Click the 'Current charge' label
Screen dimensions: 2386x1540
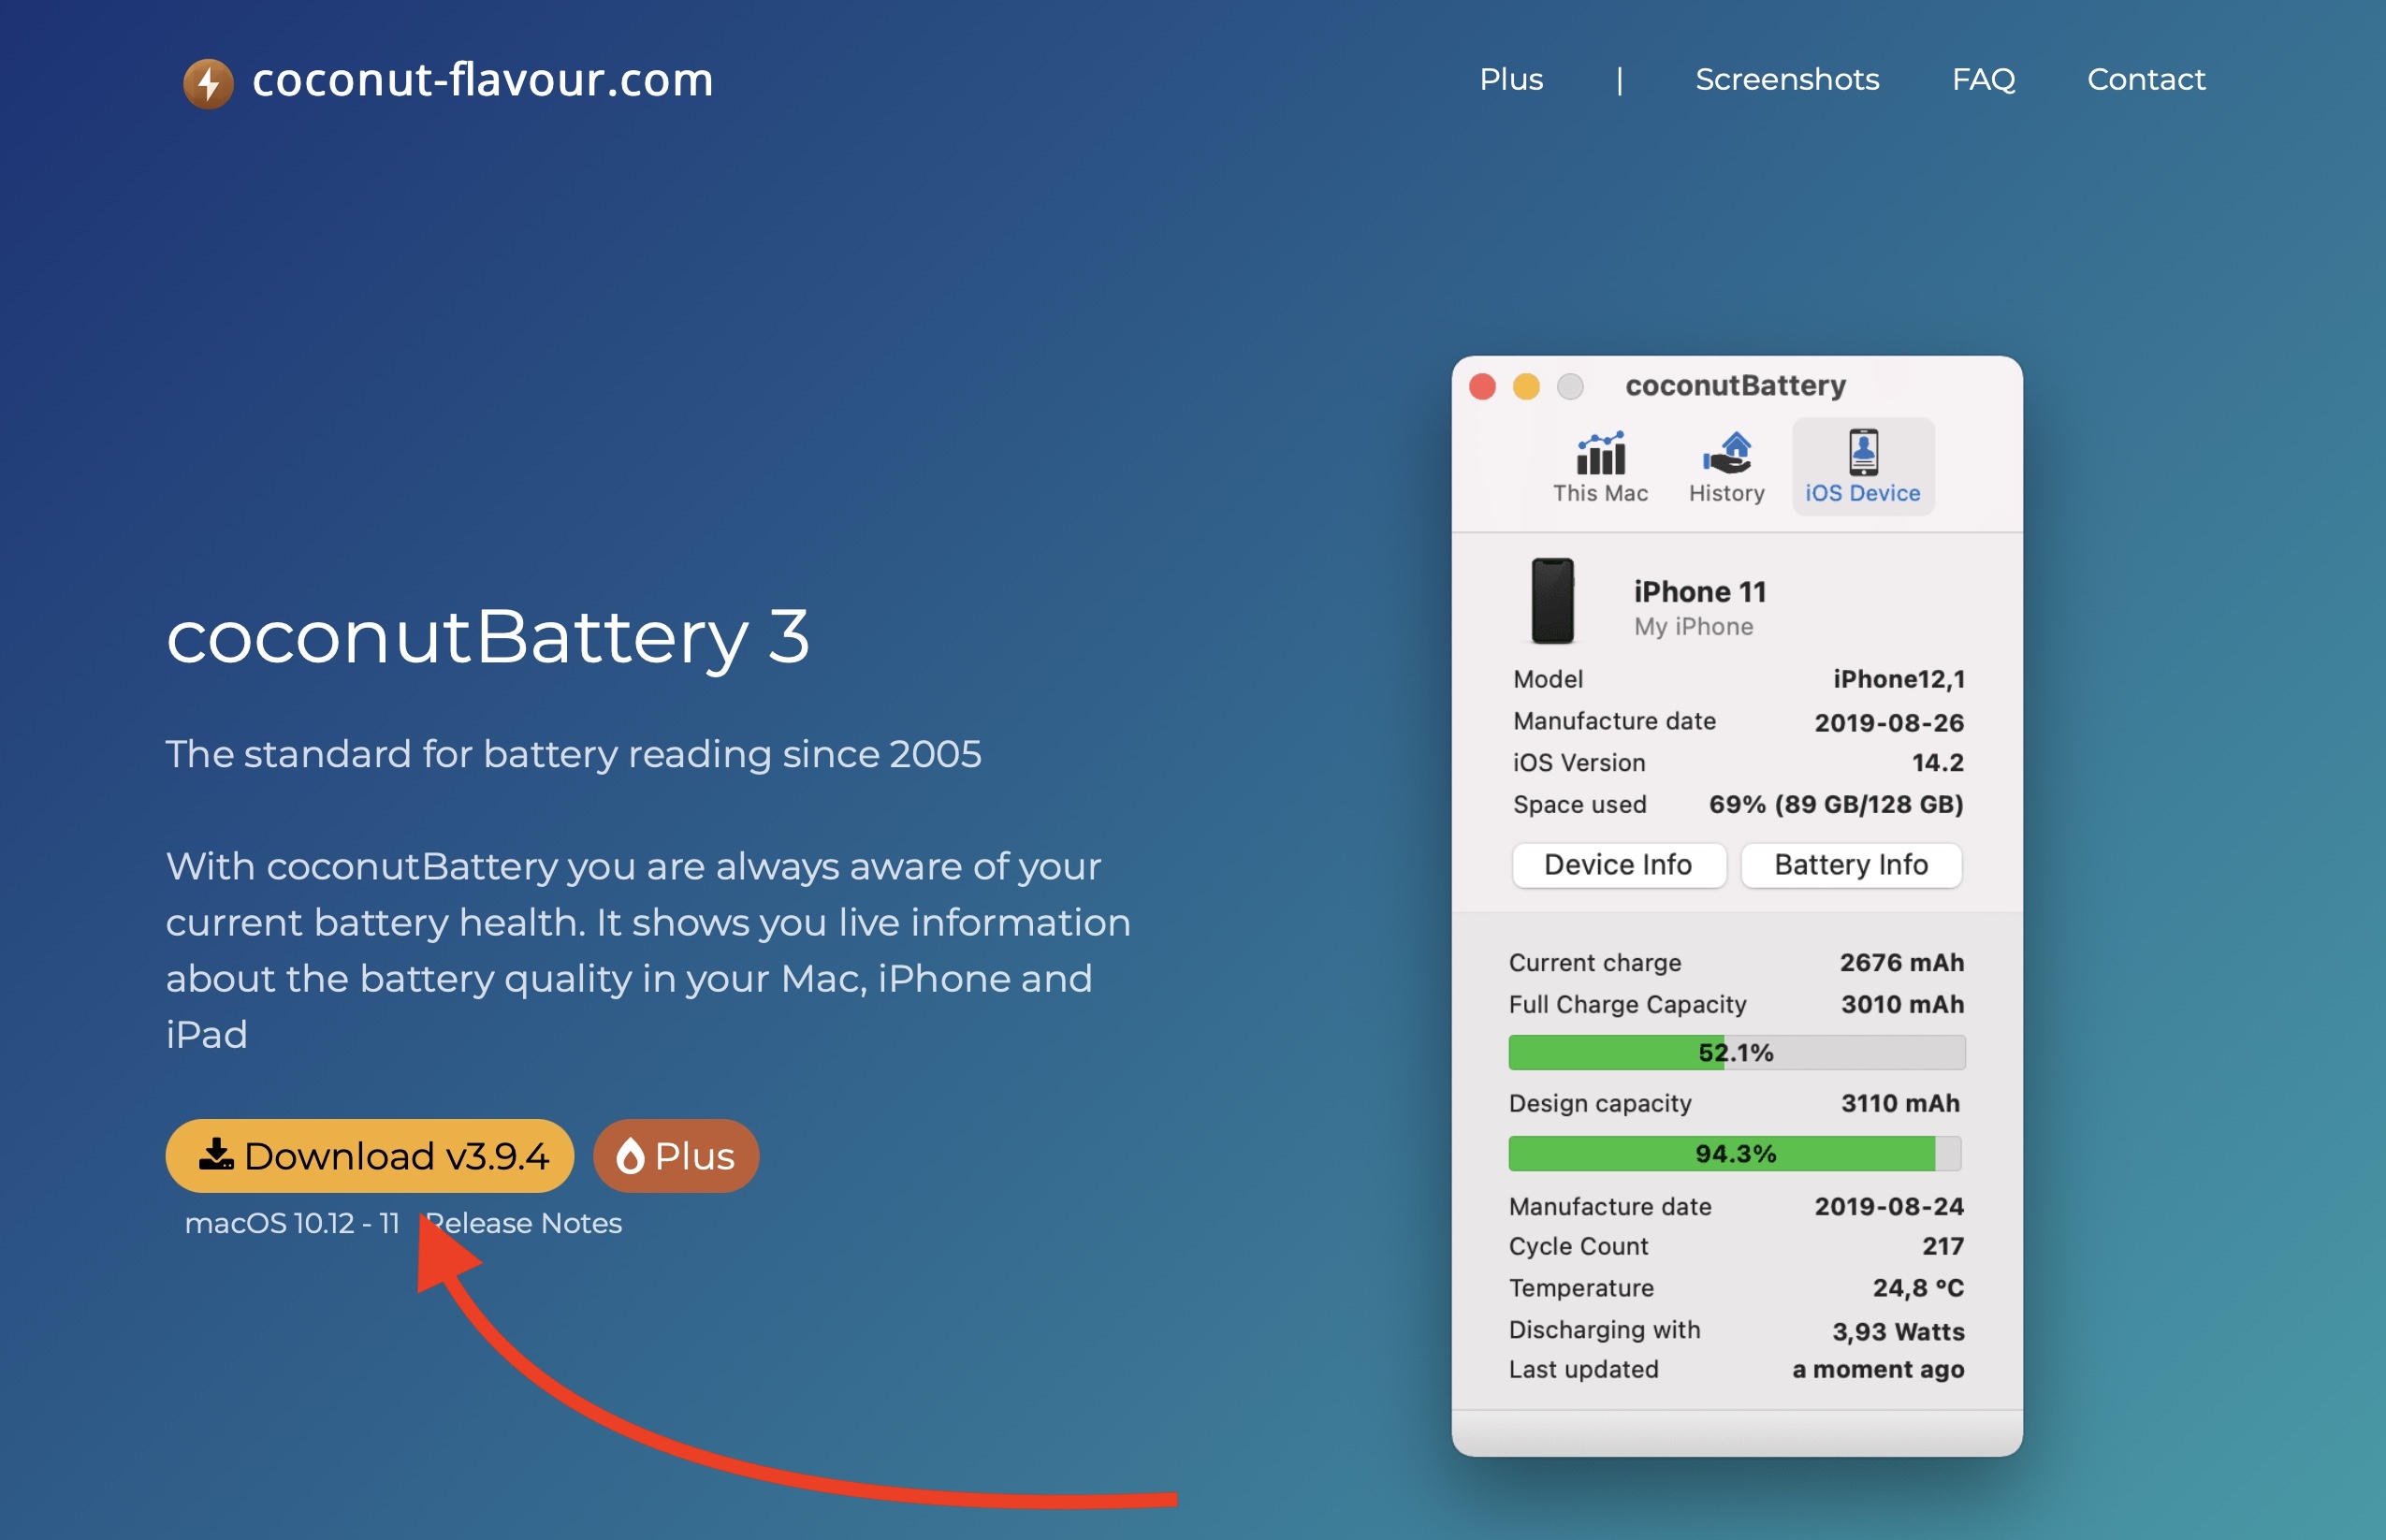(1595, 963)
